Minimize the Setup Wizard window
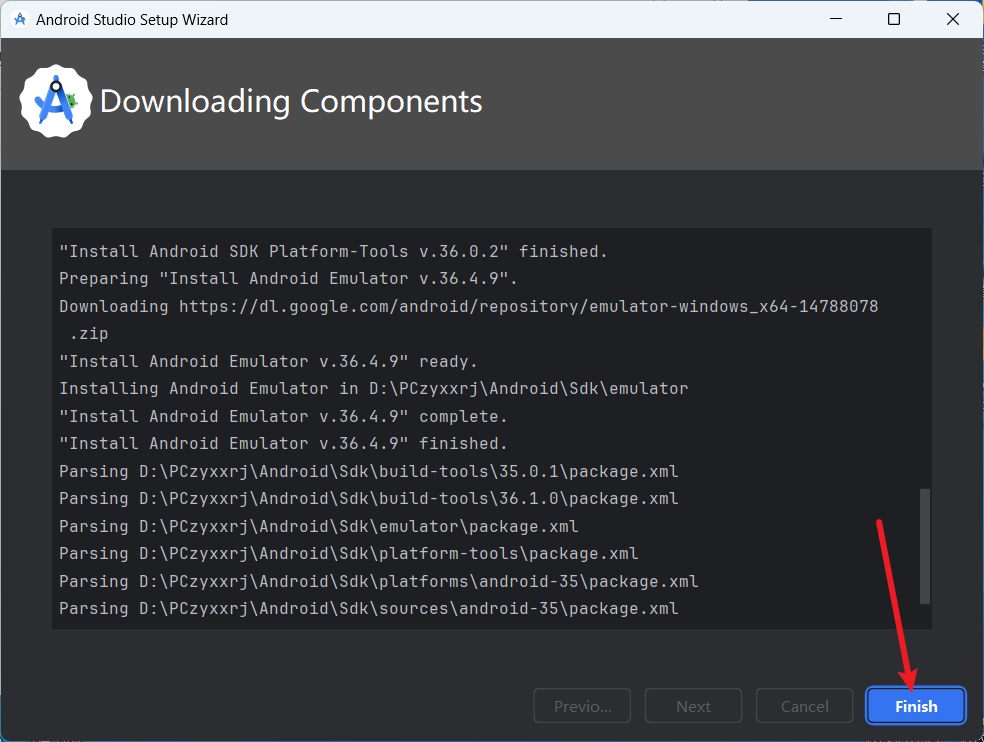984x742 pixels. pyautogui.click(x=836, y=19)
